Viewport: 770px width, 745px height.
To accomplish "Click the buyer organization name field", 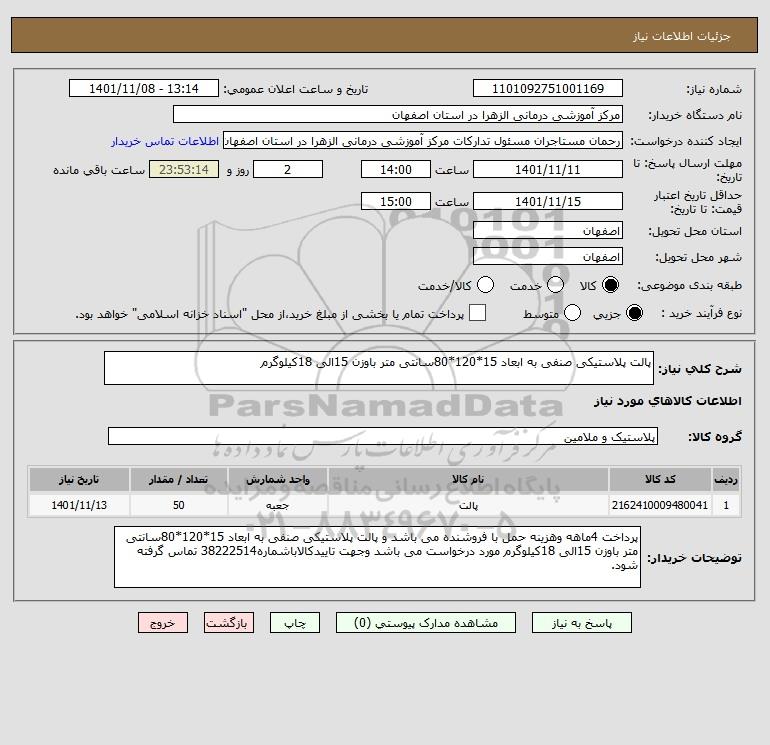I will [398, 114].
